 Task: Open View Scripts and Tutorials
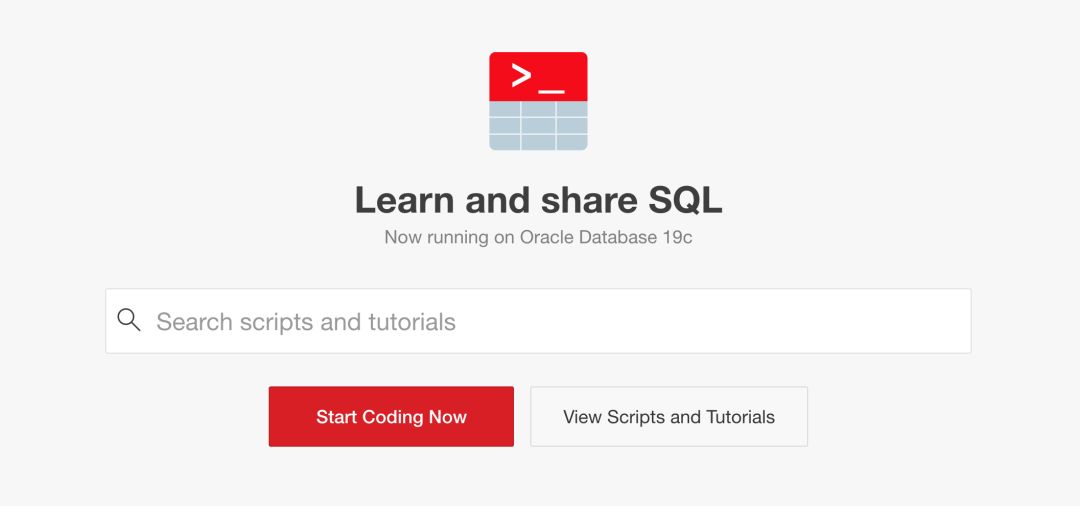coord(668,417)
